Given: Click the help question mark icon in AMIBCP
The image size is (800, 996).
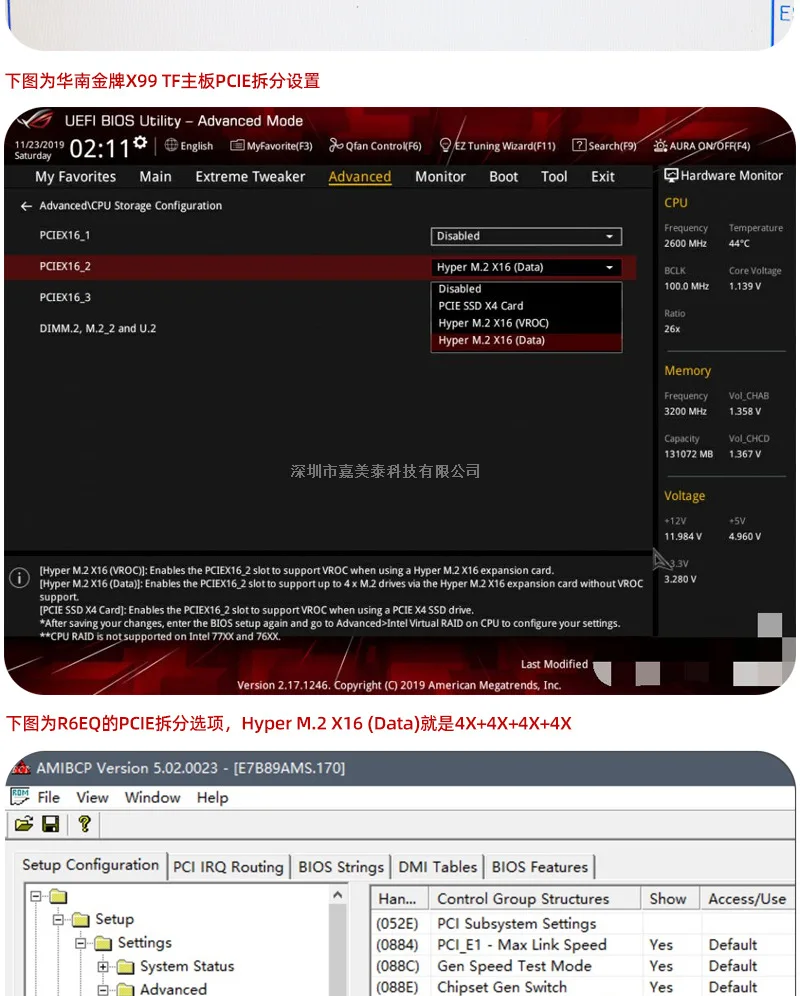Looking at the screenshot, I should click(x=84, y=824).
